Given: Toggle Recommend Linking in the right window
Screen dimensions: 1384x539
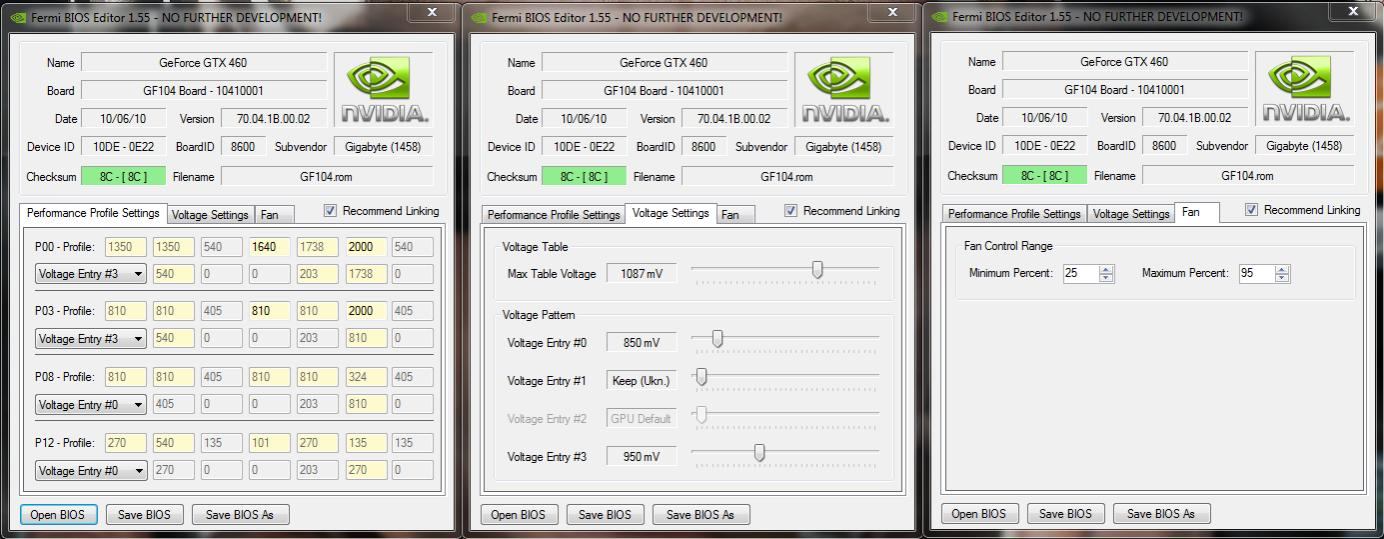Looking at the screenshot, I should [x=1252, y=210].
